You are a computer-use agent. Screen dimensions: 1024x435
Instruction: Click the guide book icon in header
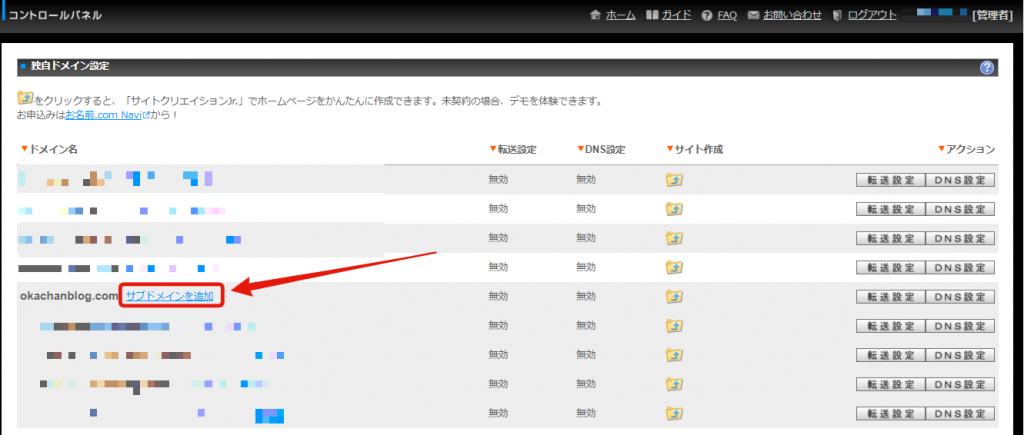[652, 16]
